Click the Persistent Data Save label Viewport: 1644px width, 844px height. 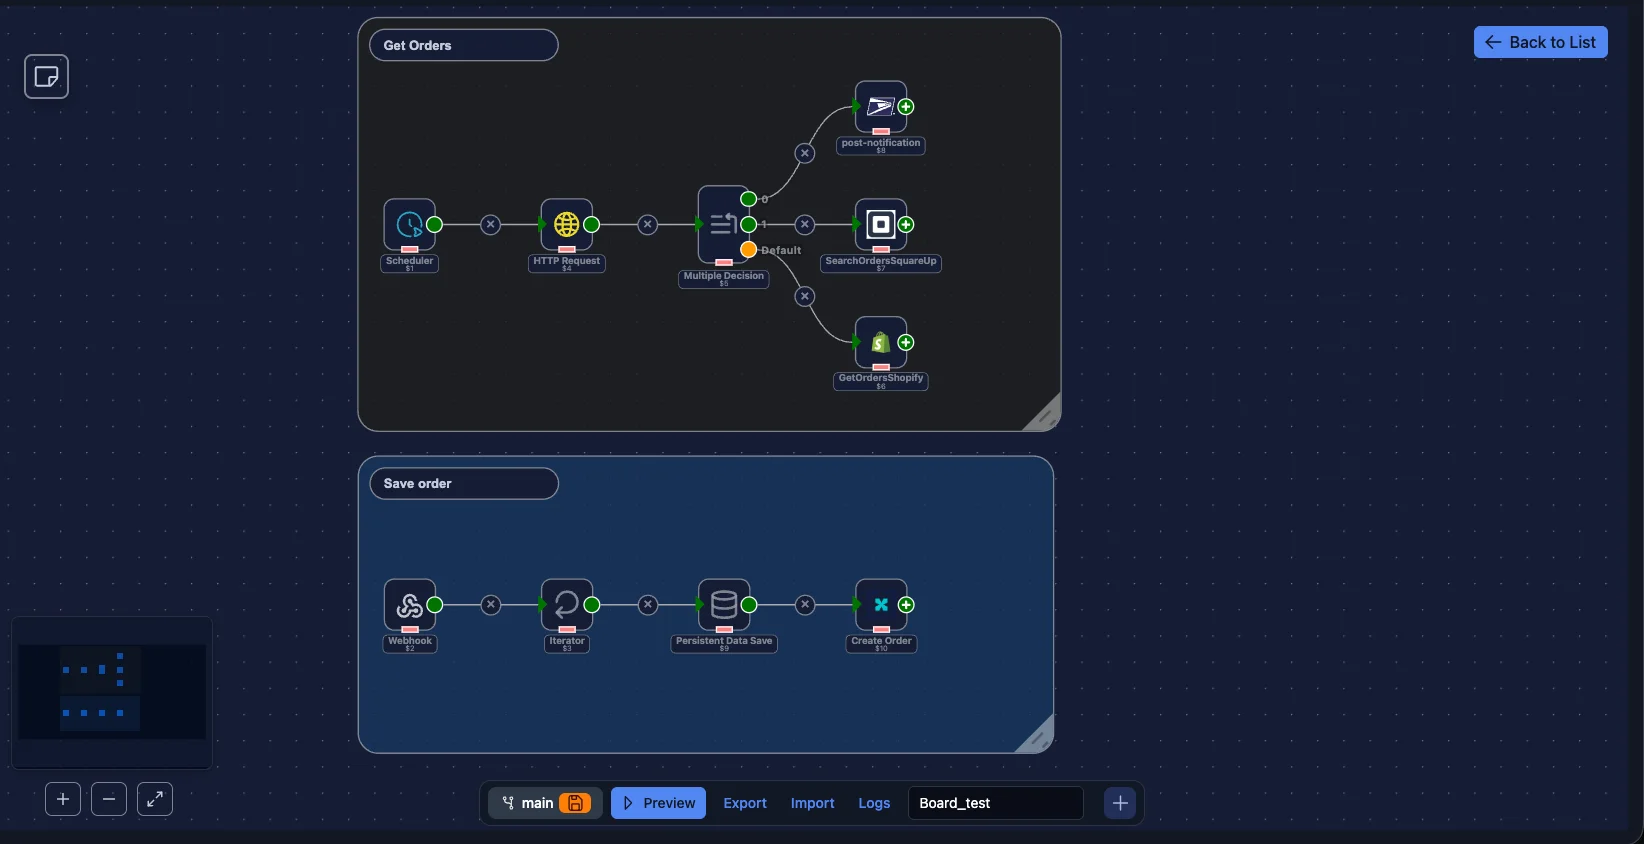point(724,643)
